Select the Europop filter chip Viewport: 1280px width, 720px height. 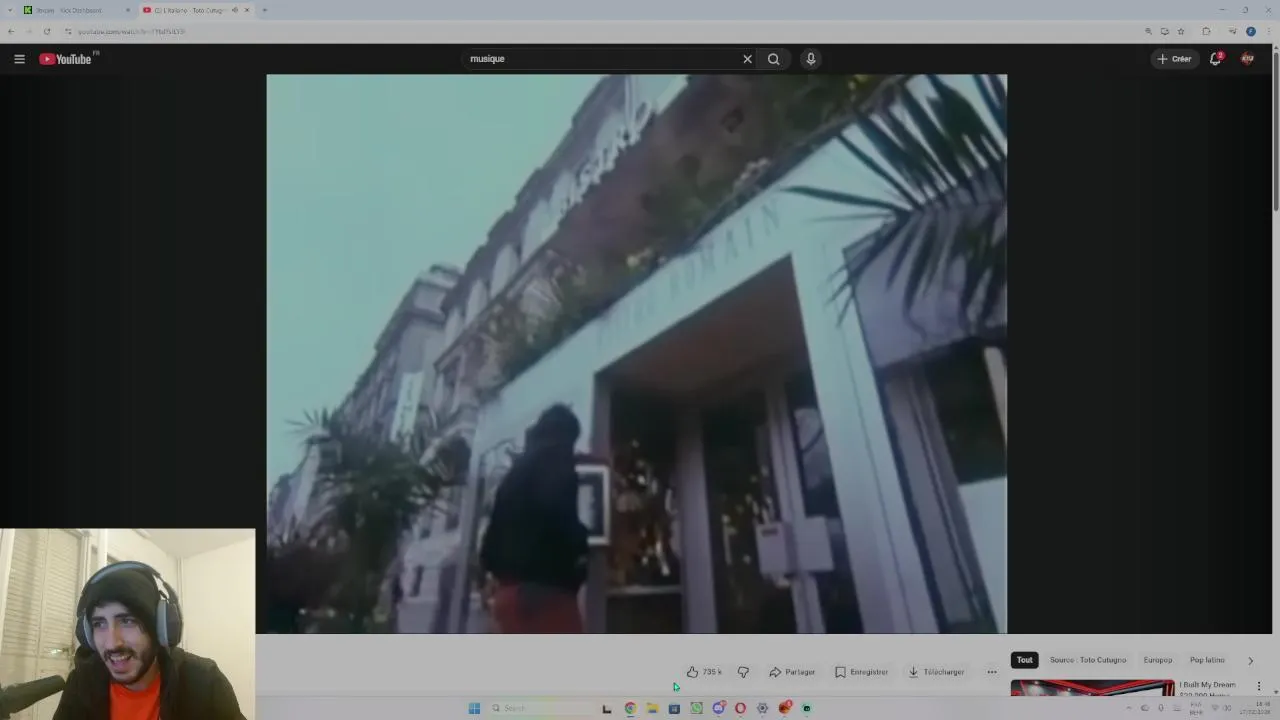(x=1158, y=660)
